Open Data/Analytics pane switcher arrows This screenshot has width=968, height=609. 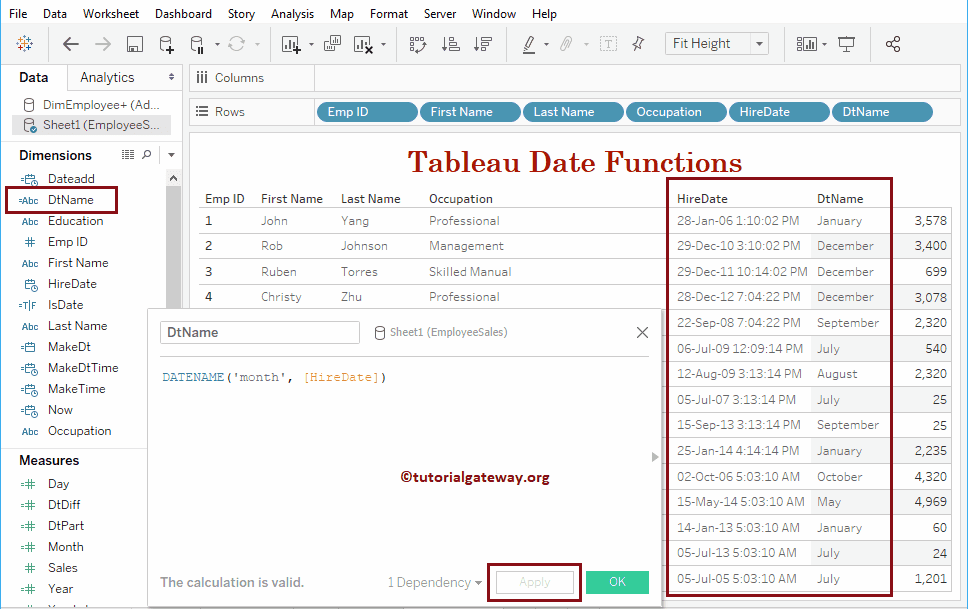pyautogui.click(x=171, y=77)
